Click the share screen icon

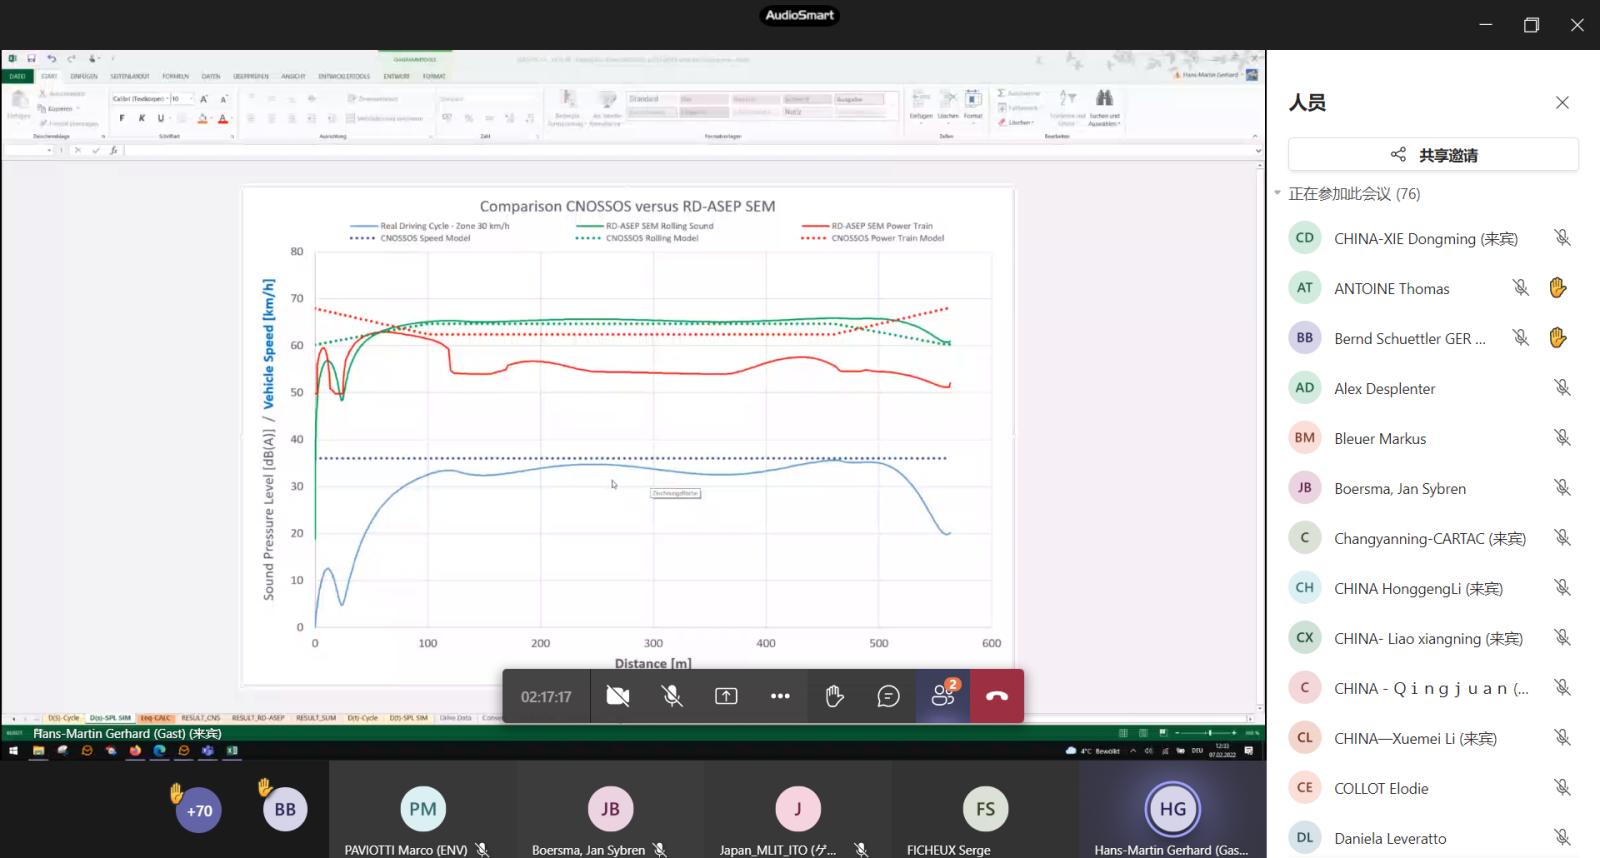pyautogui.click(x=726, y=696)
